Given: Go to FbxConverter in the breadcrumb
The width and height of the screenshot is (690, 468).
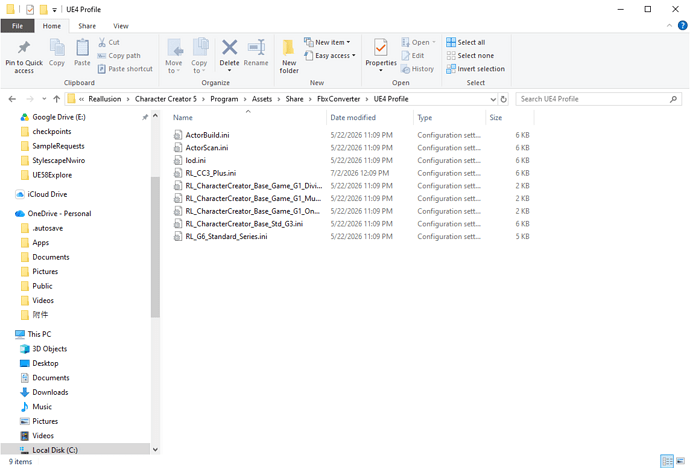Looking at the screenshot, I should (x=338, y=99).
